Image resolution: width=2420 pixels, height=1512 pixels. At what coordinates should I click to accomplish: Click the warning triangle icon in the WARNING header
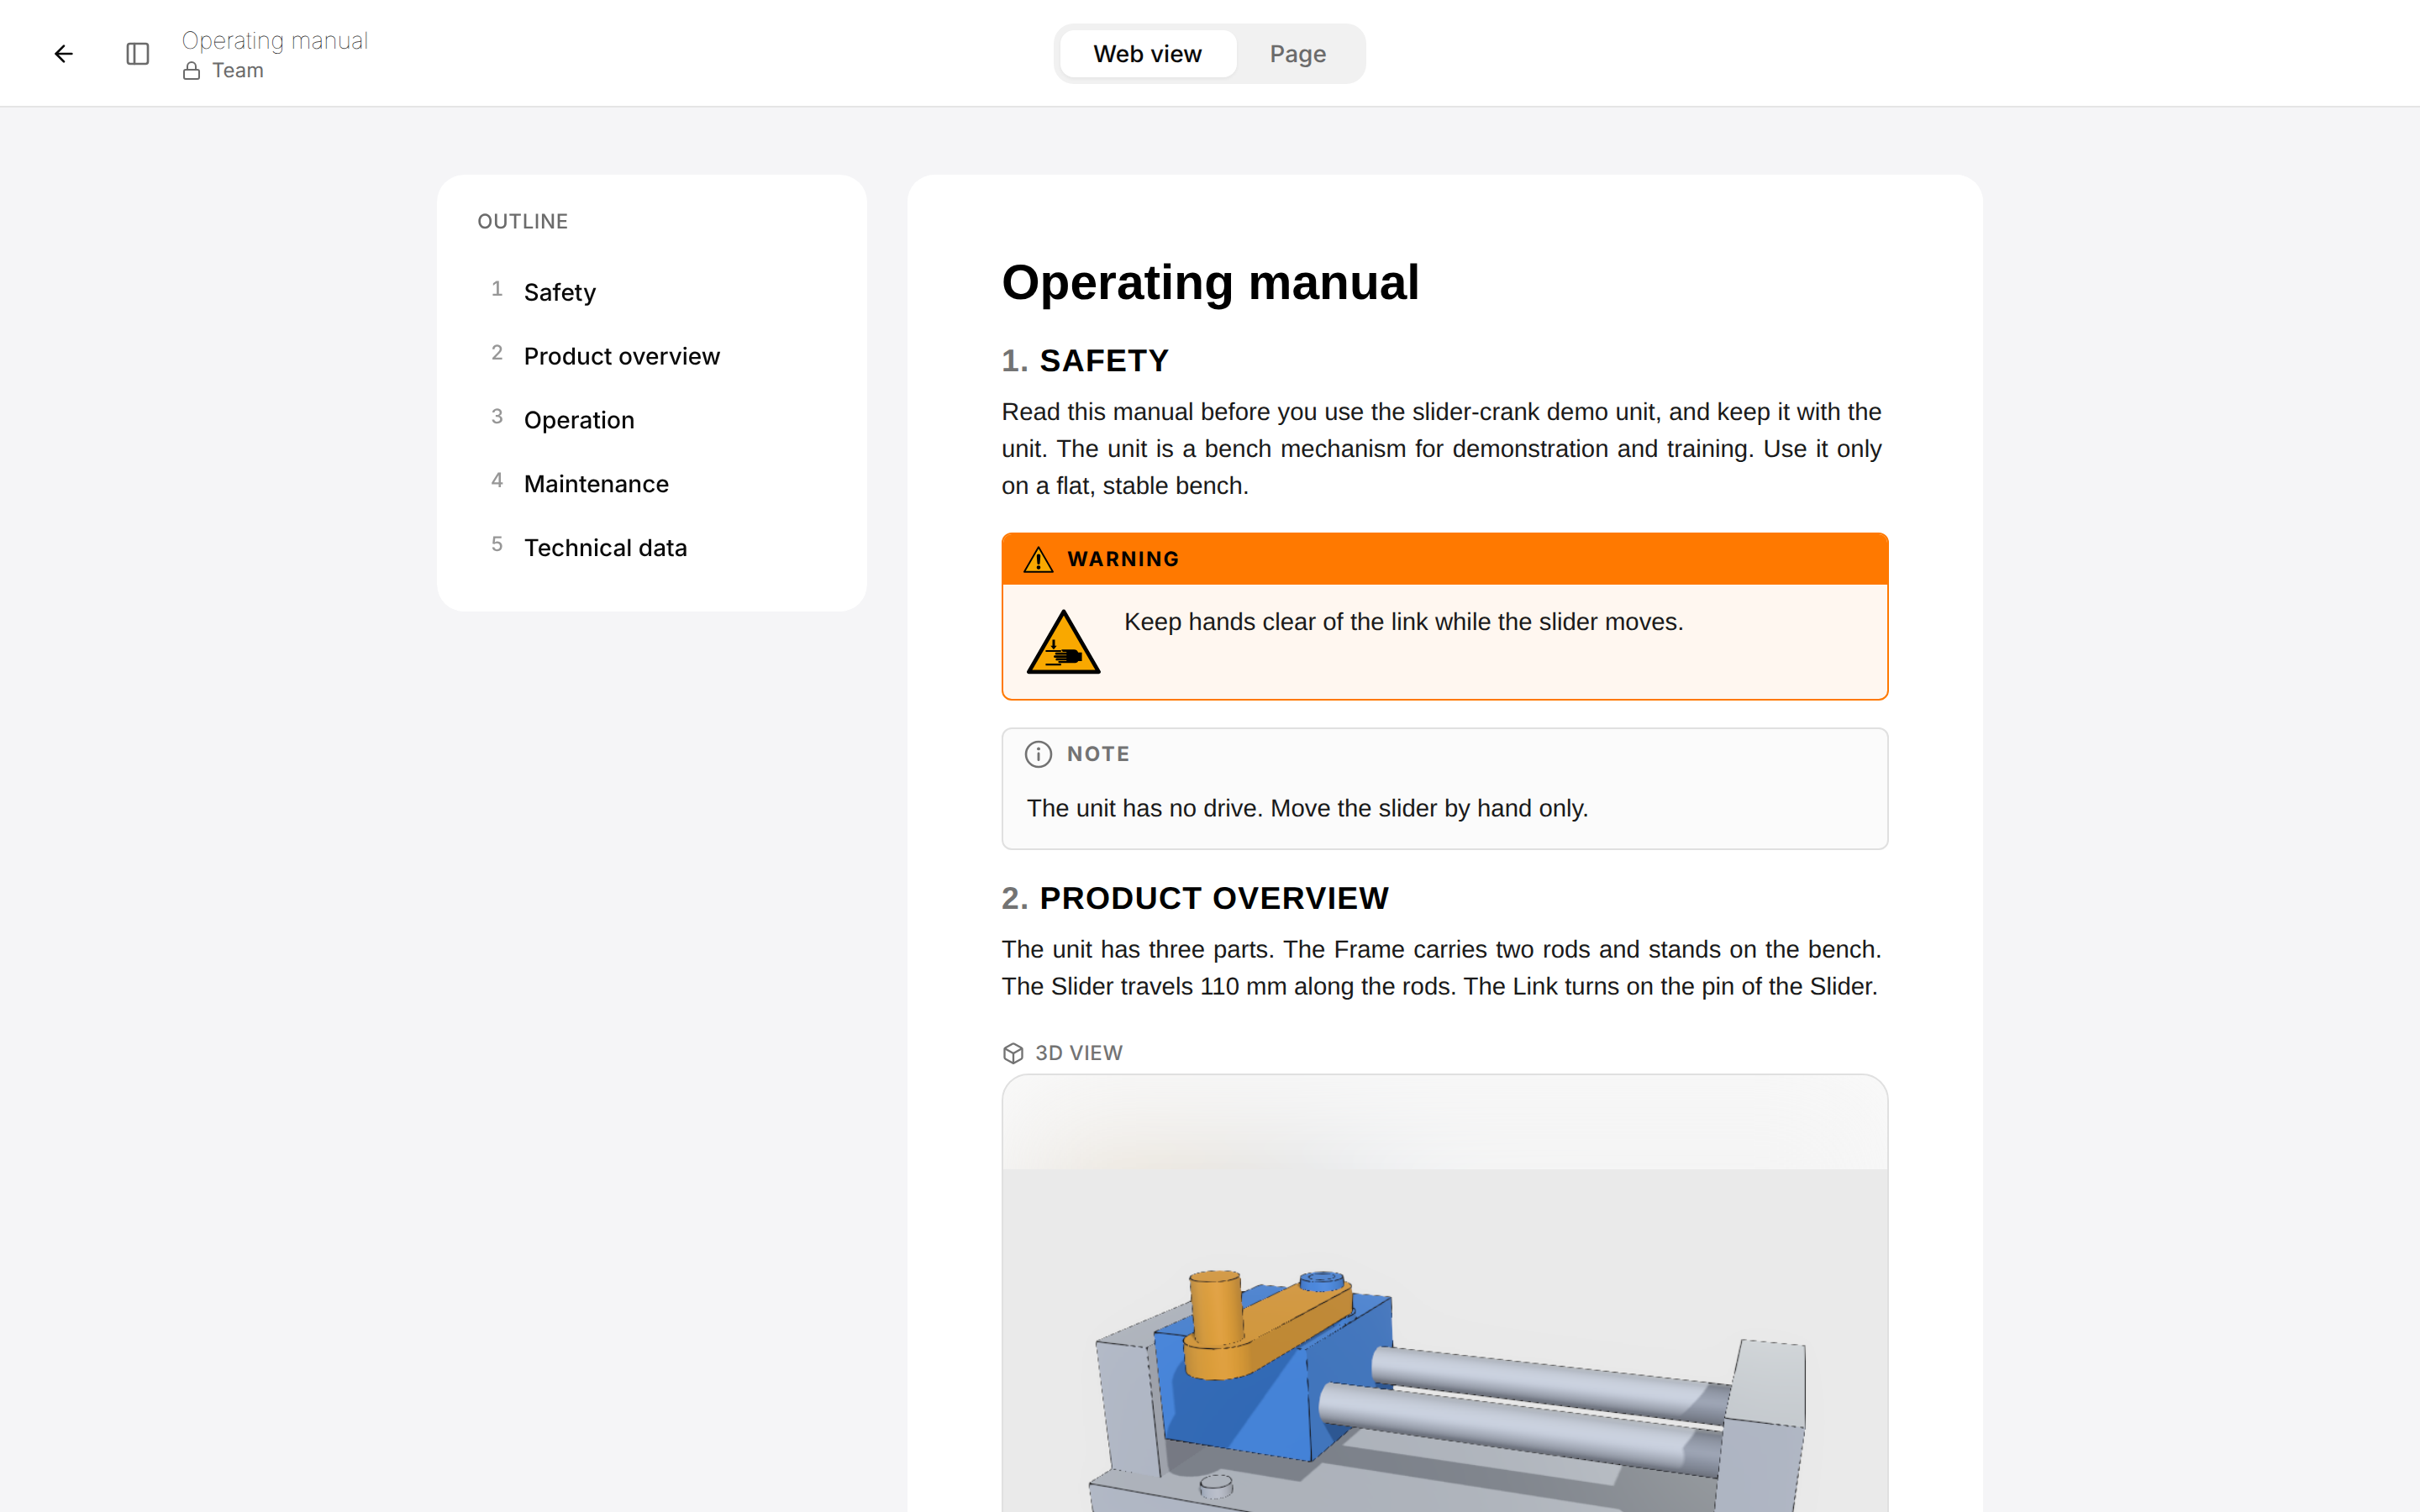(1038, 559)
